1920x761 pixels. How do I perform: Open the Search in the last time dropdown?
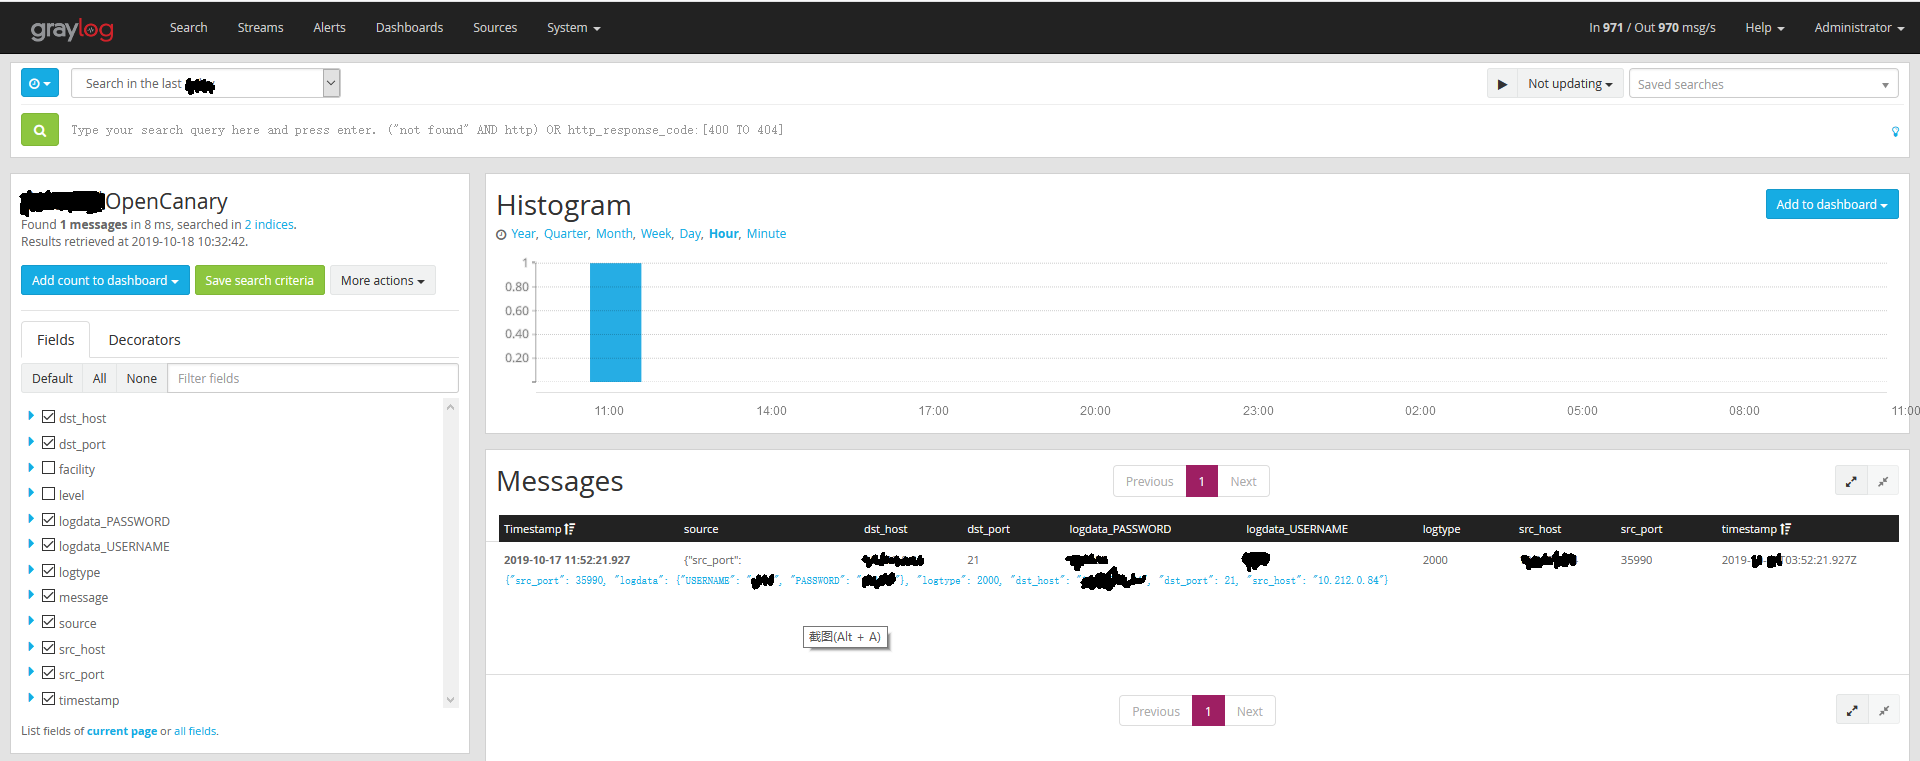(206, 83)
